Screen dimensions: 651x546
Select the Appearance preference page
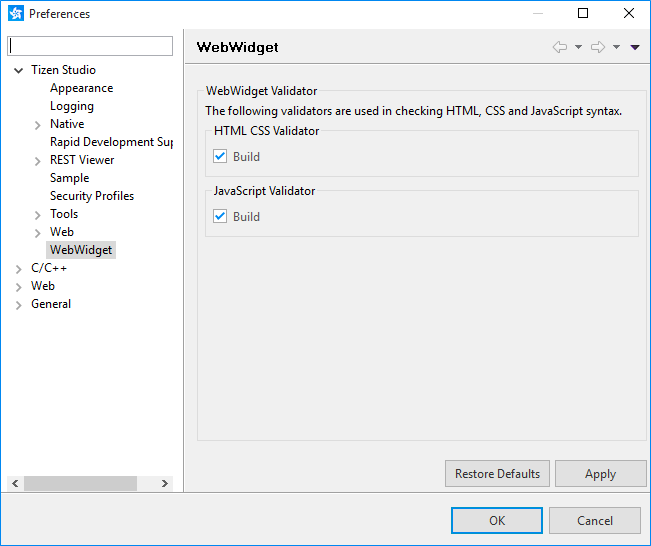81,88
